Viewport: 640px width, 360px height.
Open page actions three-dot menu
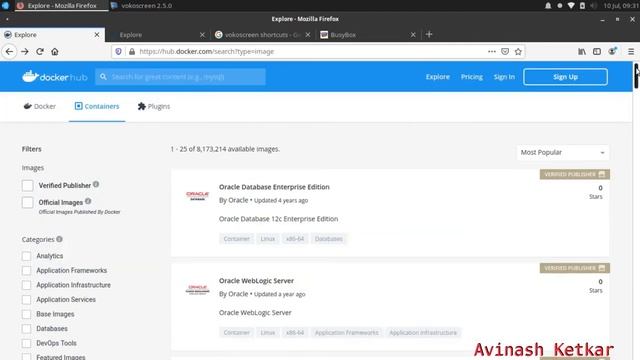point(491,51)
